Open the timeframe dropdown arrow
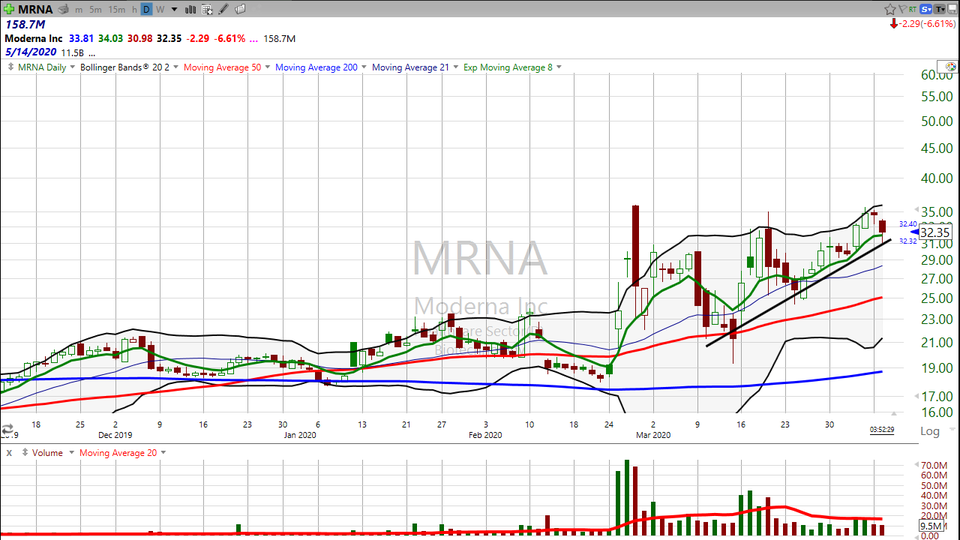Screen dimensions: 960x540 [x=174, y=10]
